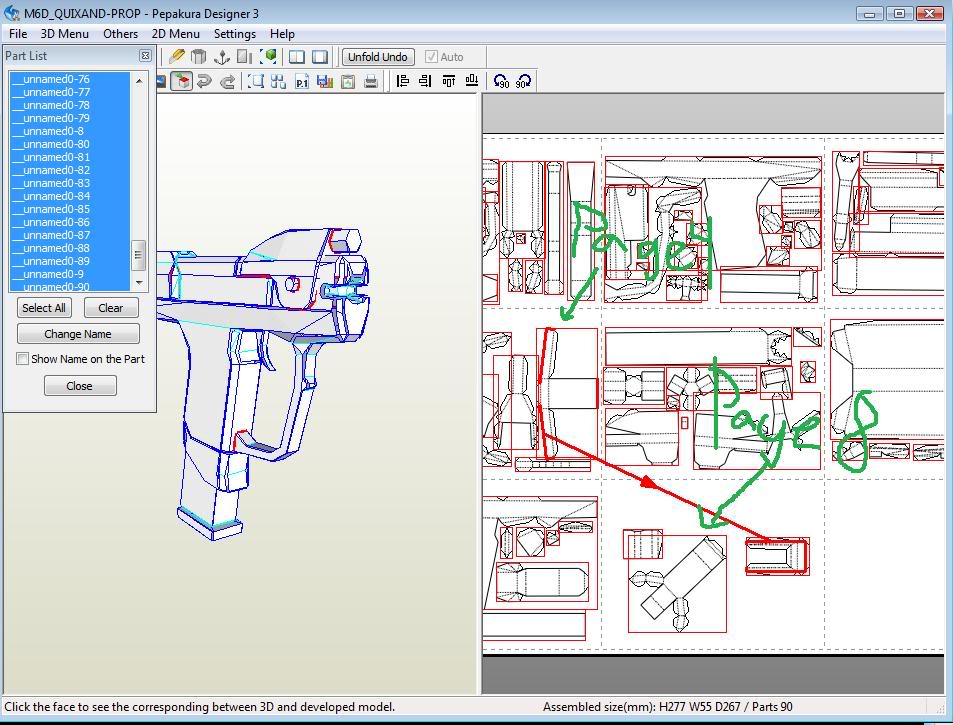Click the part list scroll-down arrow
The image size is (953, 725).
[139, 283]
